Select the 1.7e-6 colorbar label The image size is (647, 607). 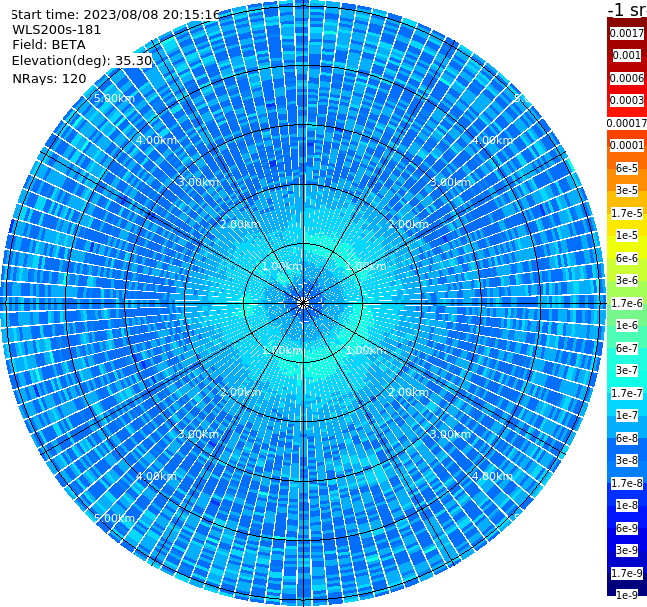click(627, 303)
